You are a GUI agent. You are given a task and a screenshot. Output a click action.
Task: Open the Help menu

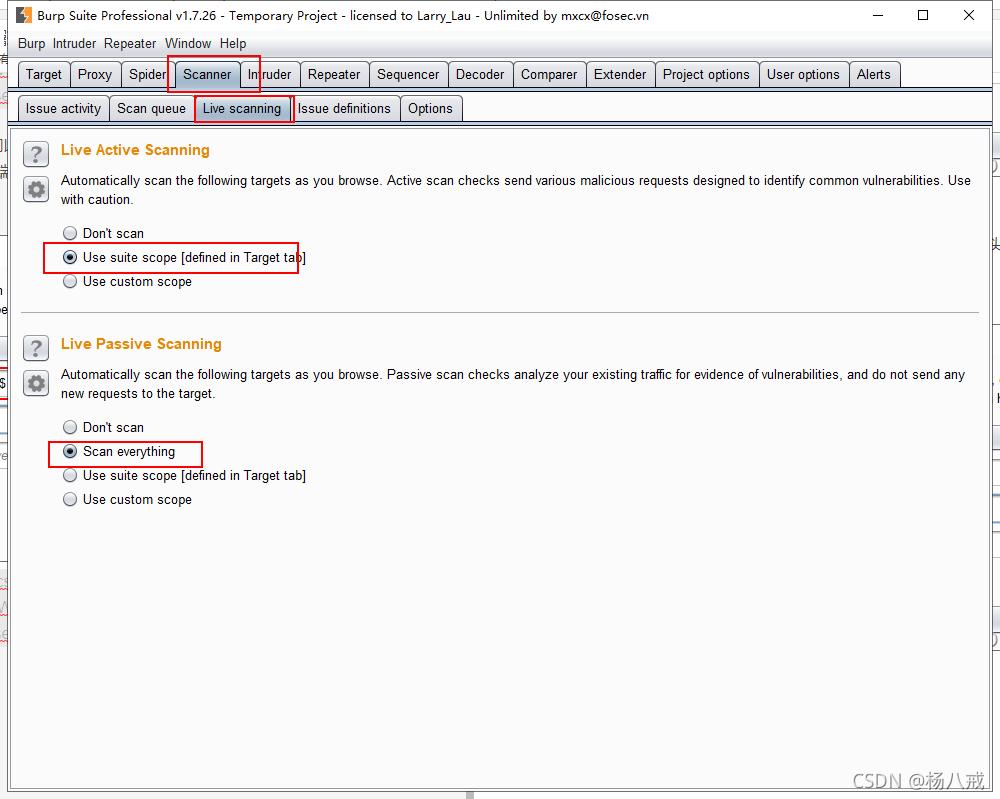coord(233,43)
